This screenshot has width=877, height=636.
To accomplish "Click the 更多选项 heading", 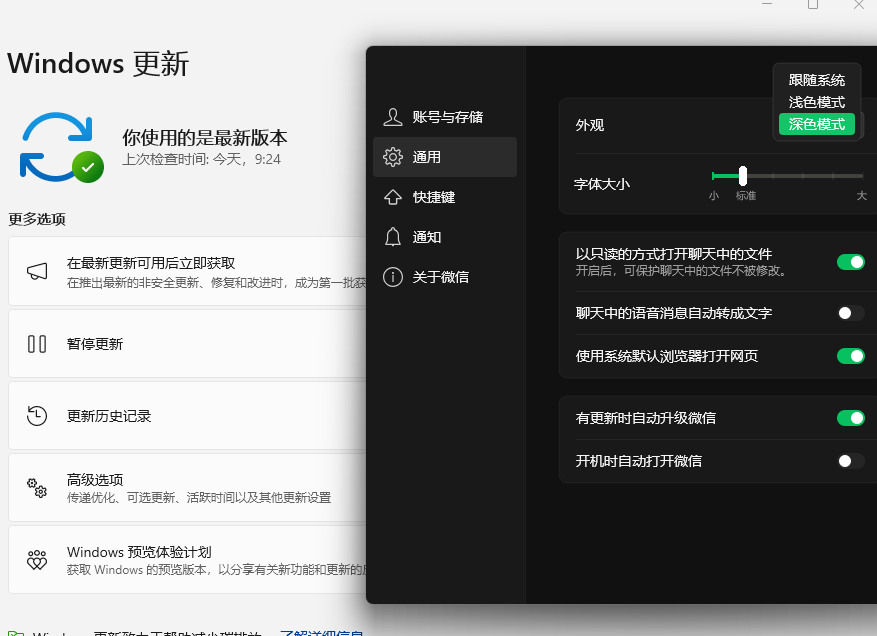I will tap(37, 219).
